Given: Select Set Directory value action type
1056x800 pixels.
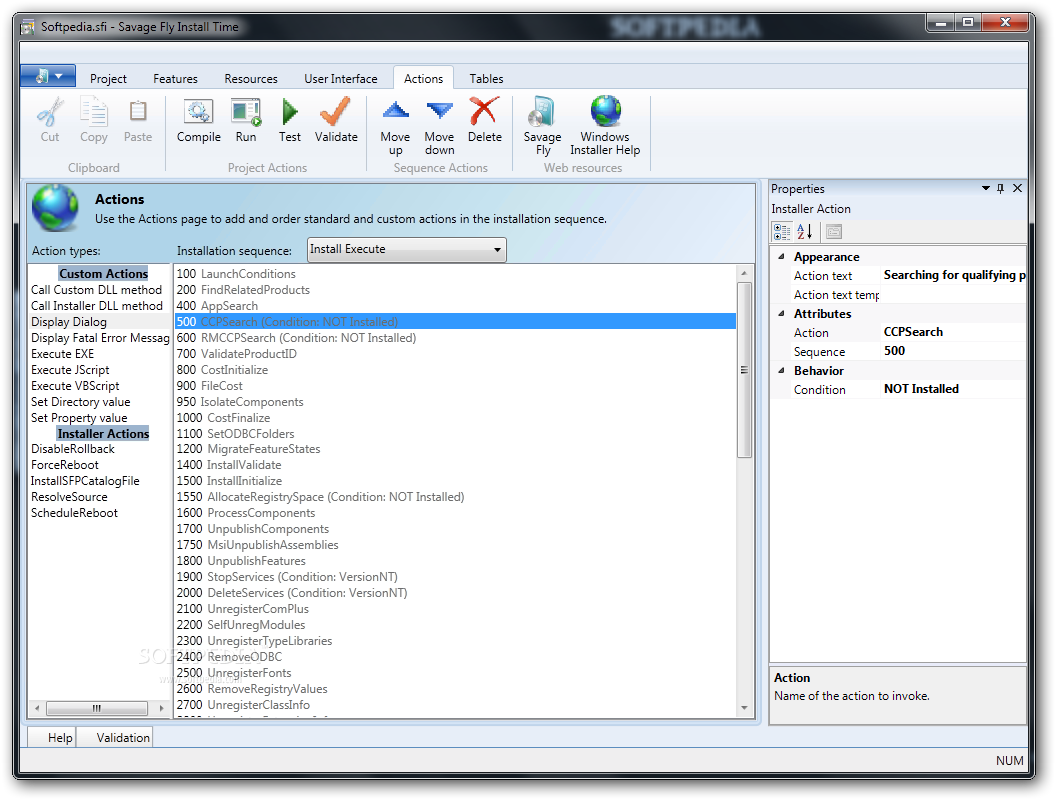Looking at the screenshot, I should coord(80,402).
